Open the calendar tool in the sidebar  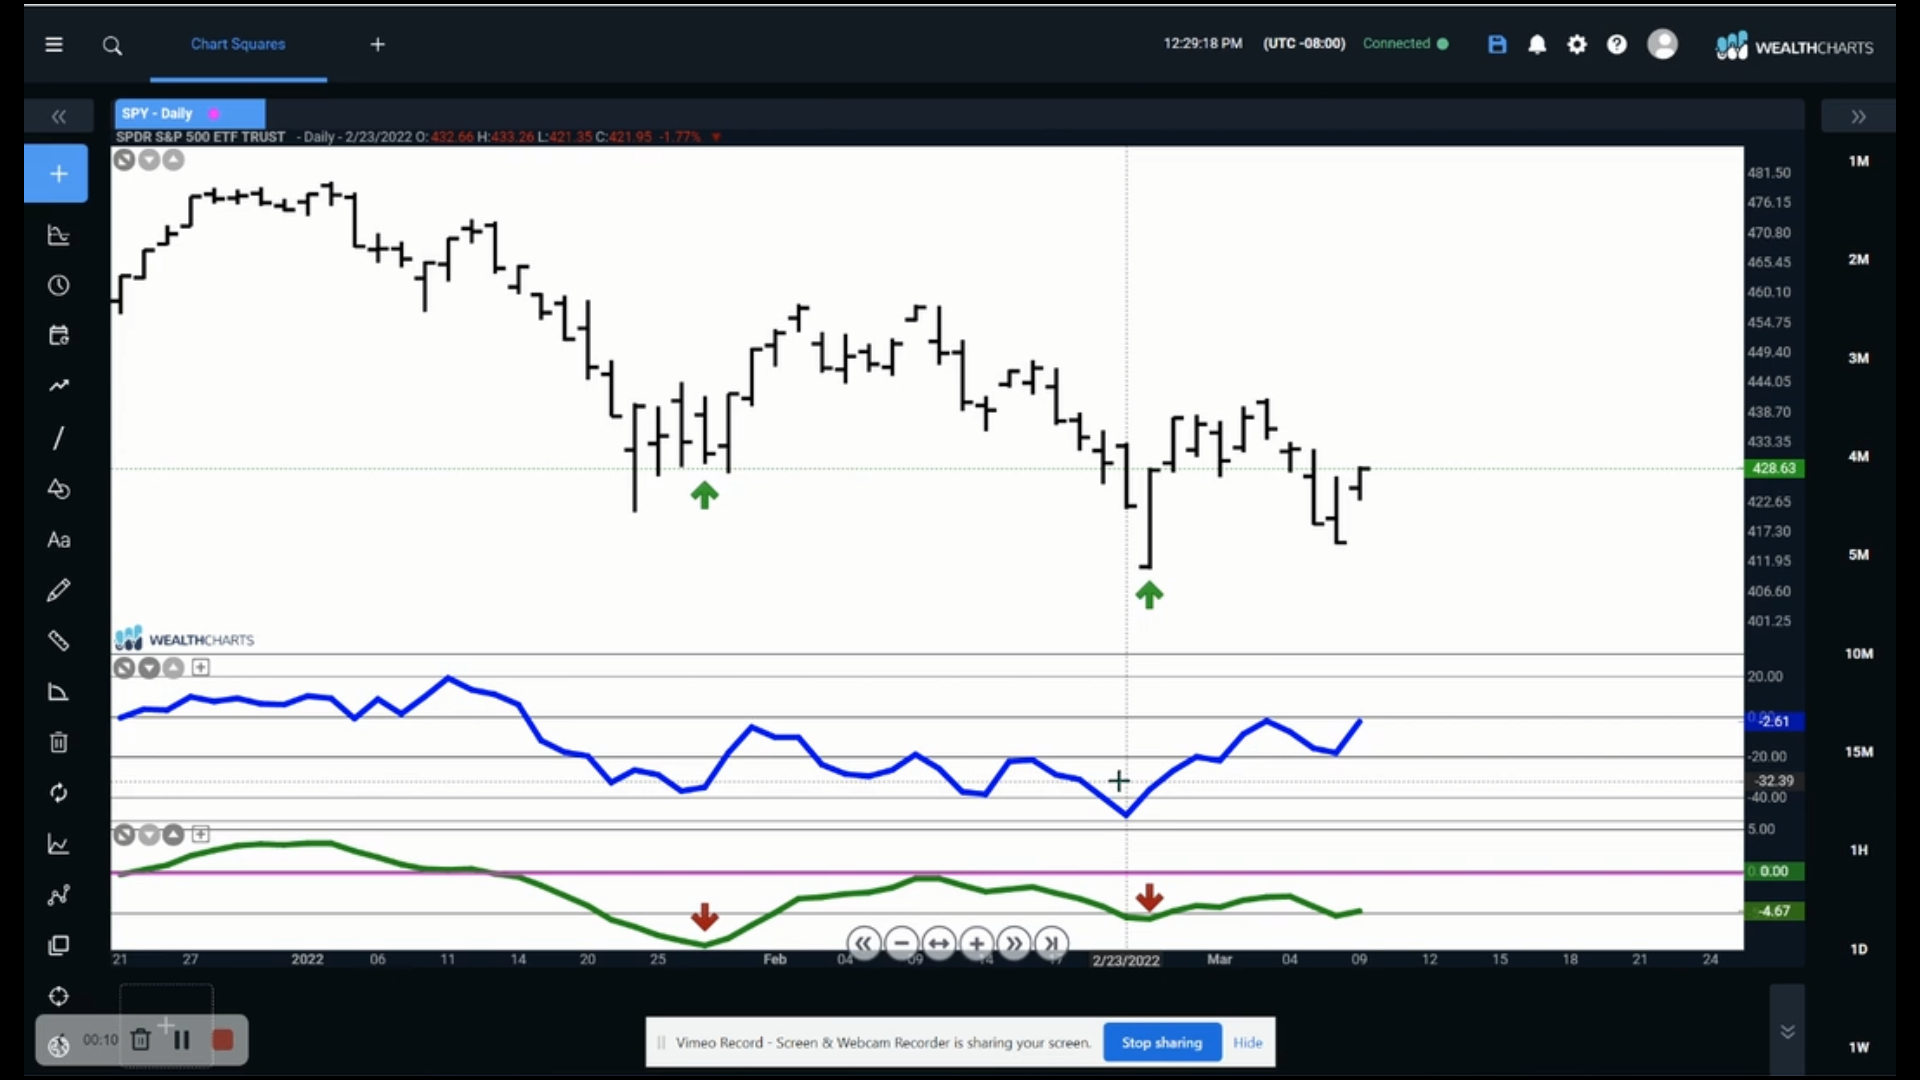pyautogui.click(x=59, y=335)
